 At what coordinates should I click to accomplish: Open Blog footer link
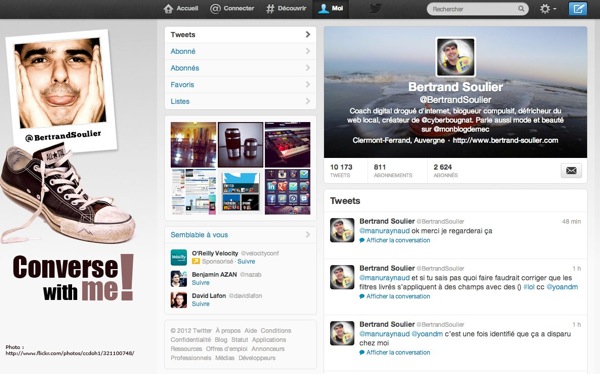(x=221, y=340)
